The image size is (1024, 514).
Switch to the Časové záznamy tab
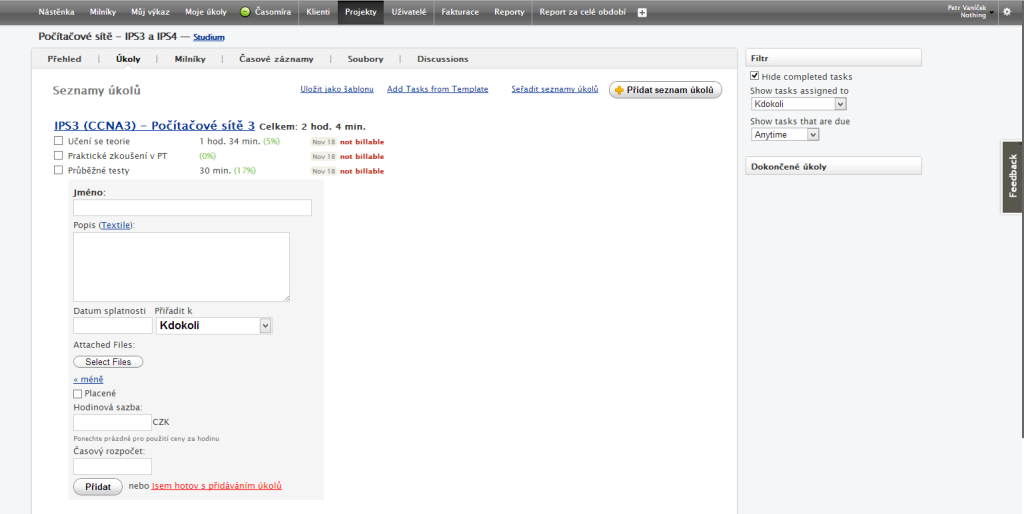(276, 59)
